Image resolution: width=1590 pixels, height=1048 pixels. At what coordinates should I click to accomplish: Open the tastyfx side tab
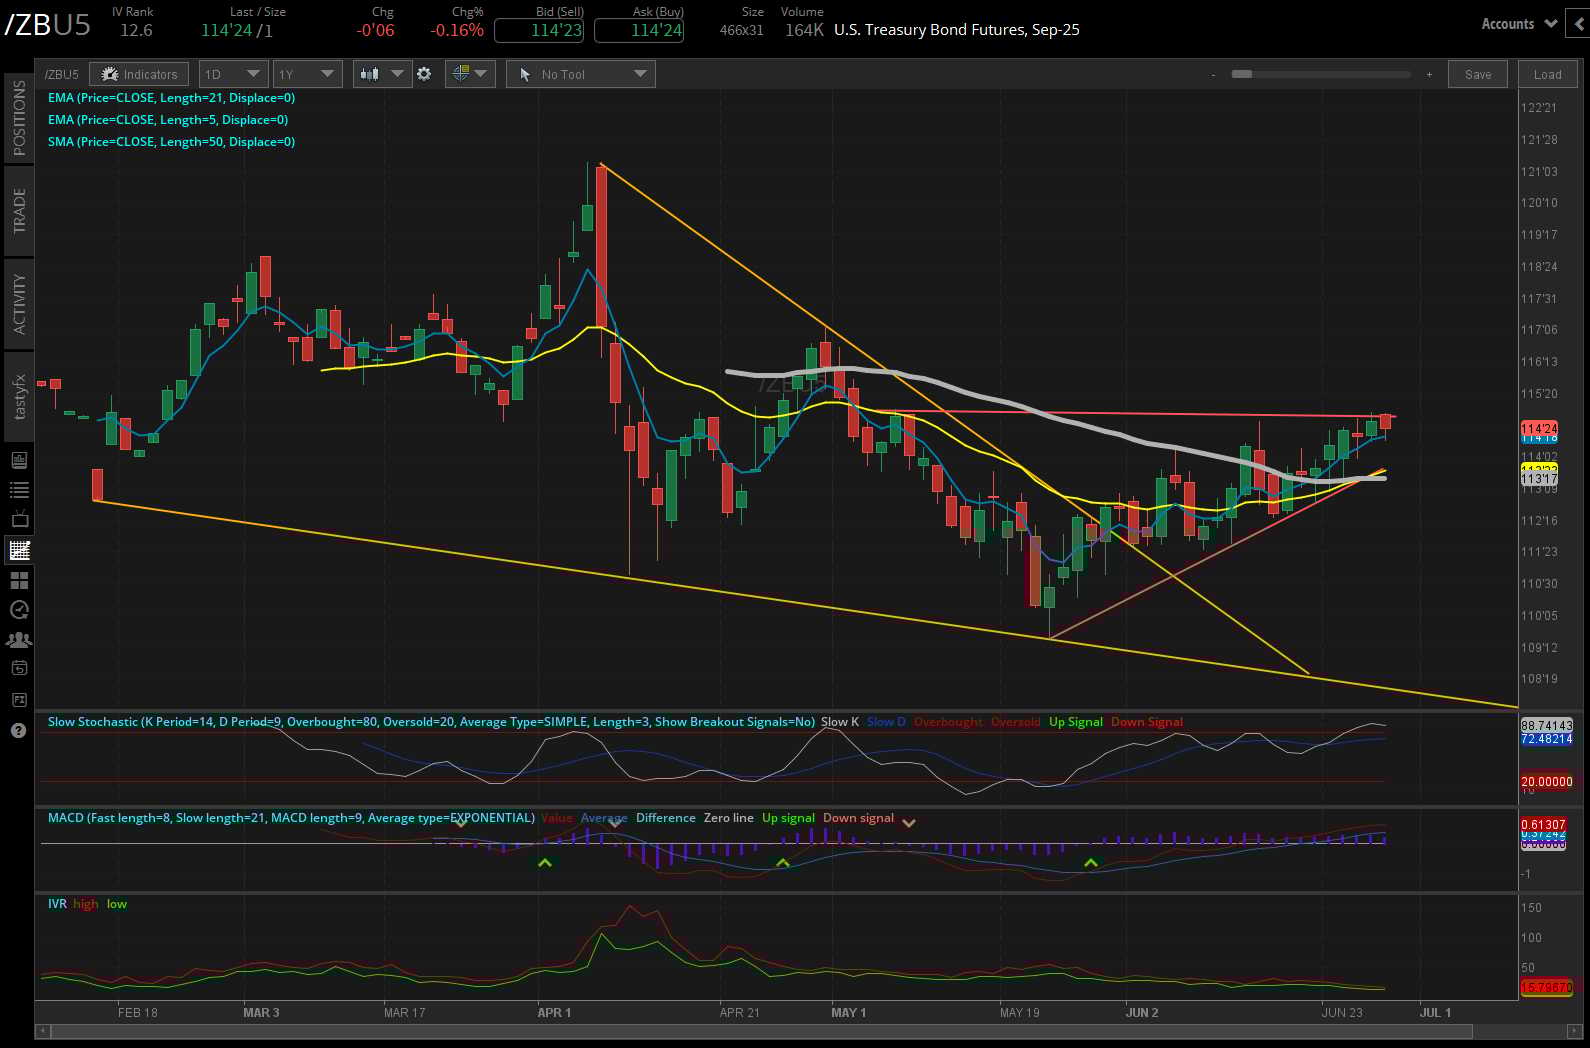tap(19, 397)
